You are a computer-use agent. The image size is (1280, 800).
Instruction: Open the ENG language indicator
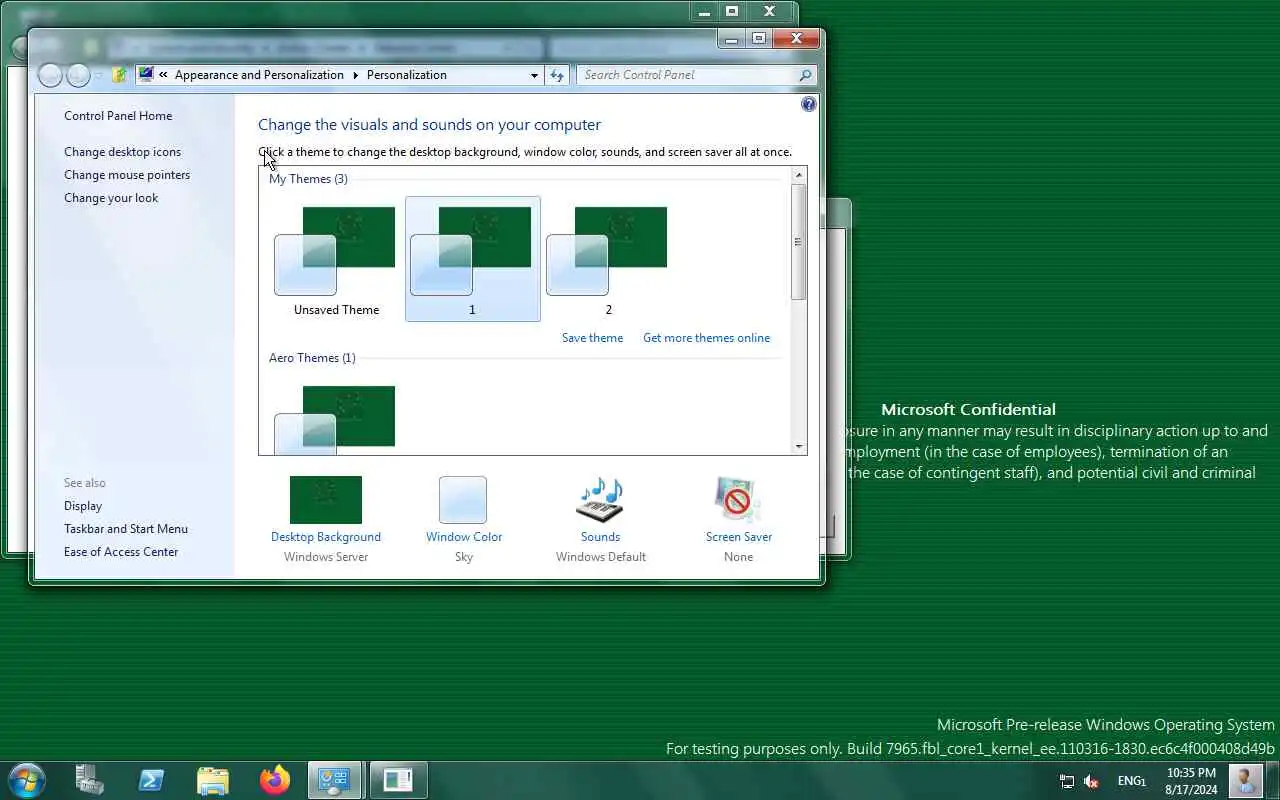click(x=1132, y=781)
